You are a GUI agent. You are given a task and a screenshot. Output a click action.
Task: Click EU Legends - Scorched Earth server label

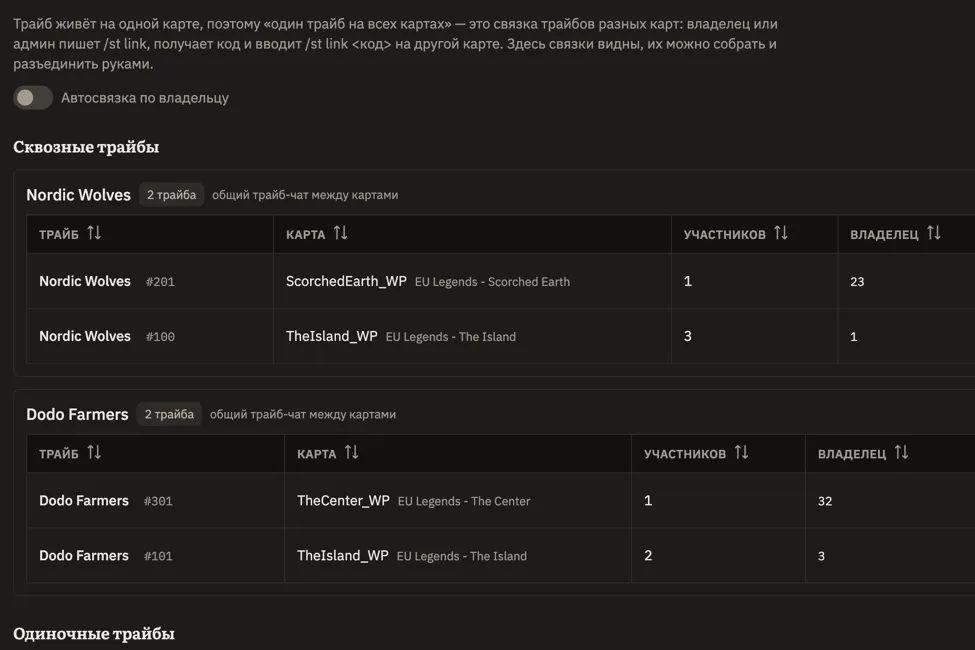(x=492, y=282)
